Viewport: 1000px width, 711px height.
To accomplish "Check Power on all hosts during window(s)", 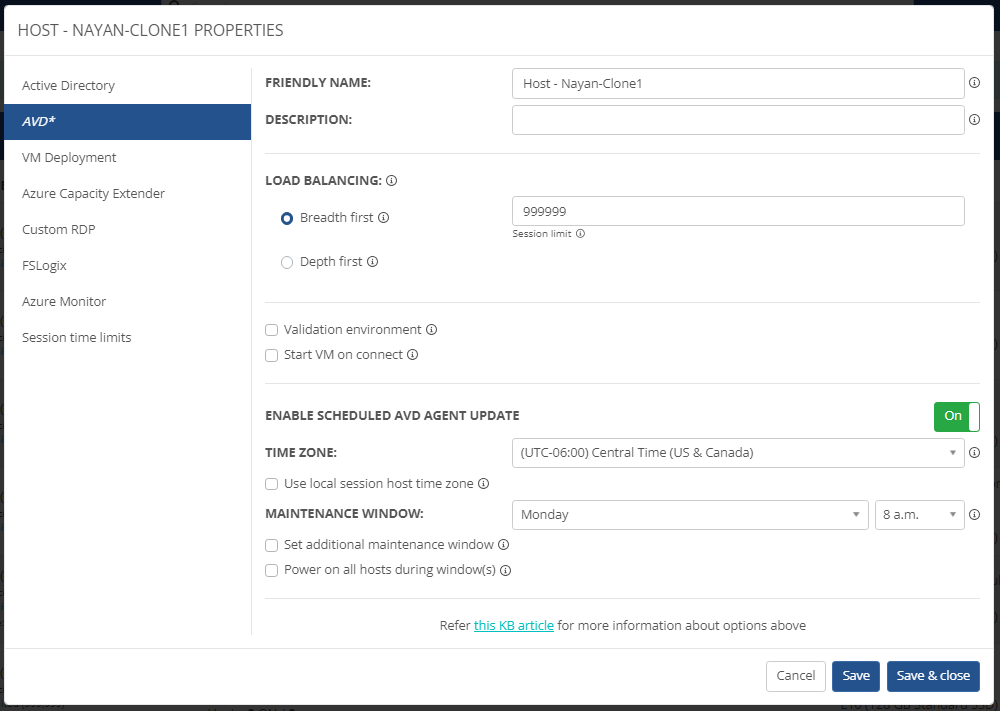I will [271, 571].
